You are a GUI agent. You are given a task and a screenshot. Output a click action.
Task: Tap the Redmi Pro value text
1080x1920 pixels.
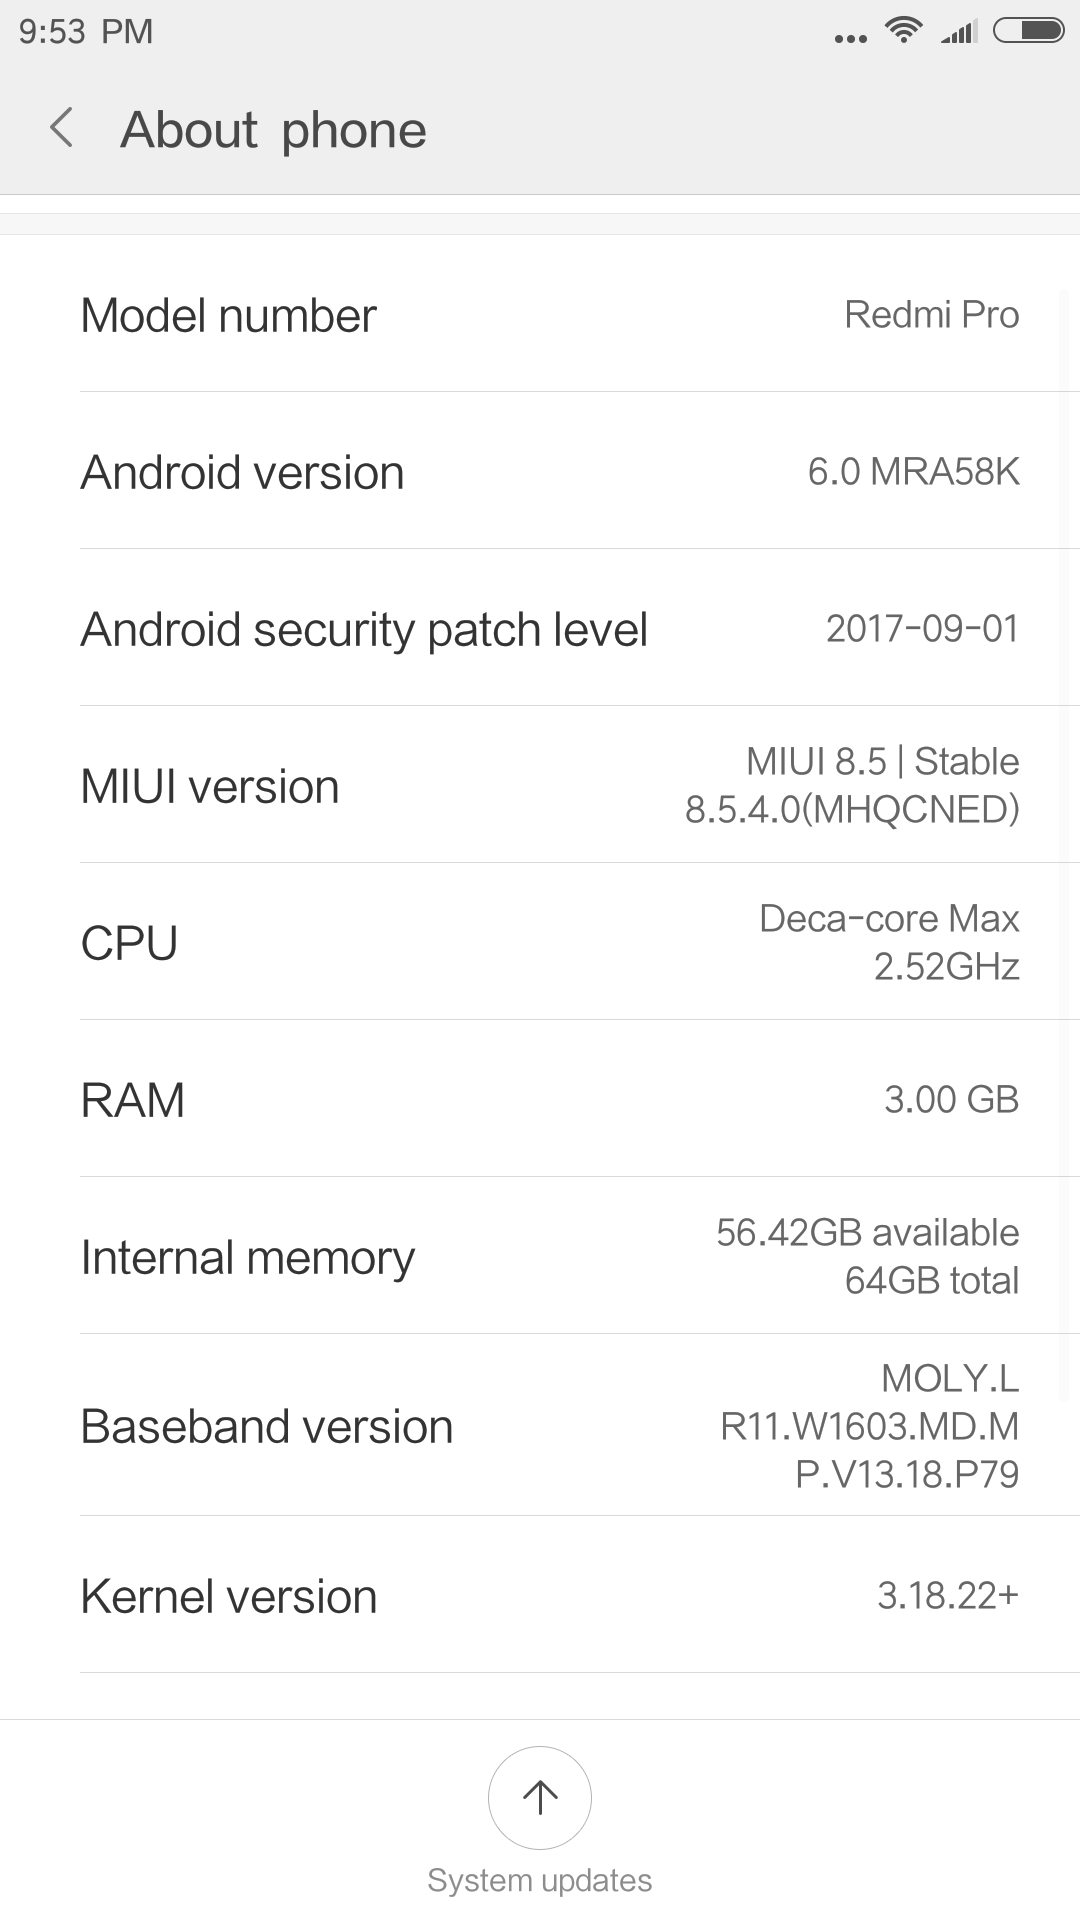click(x=931, y=315)
